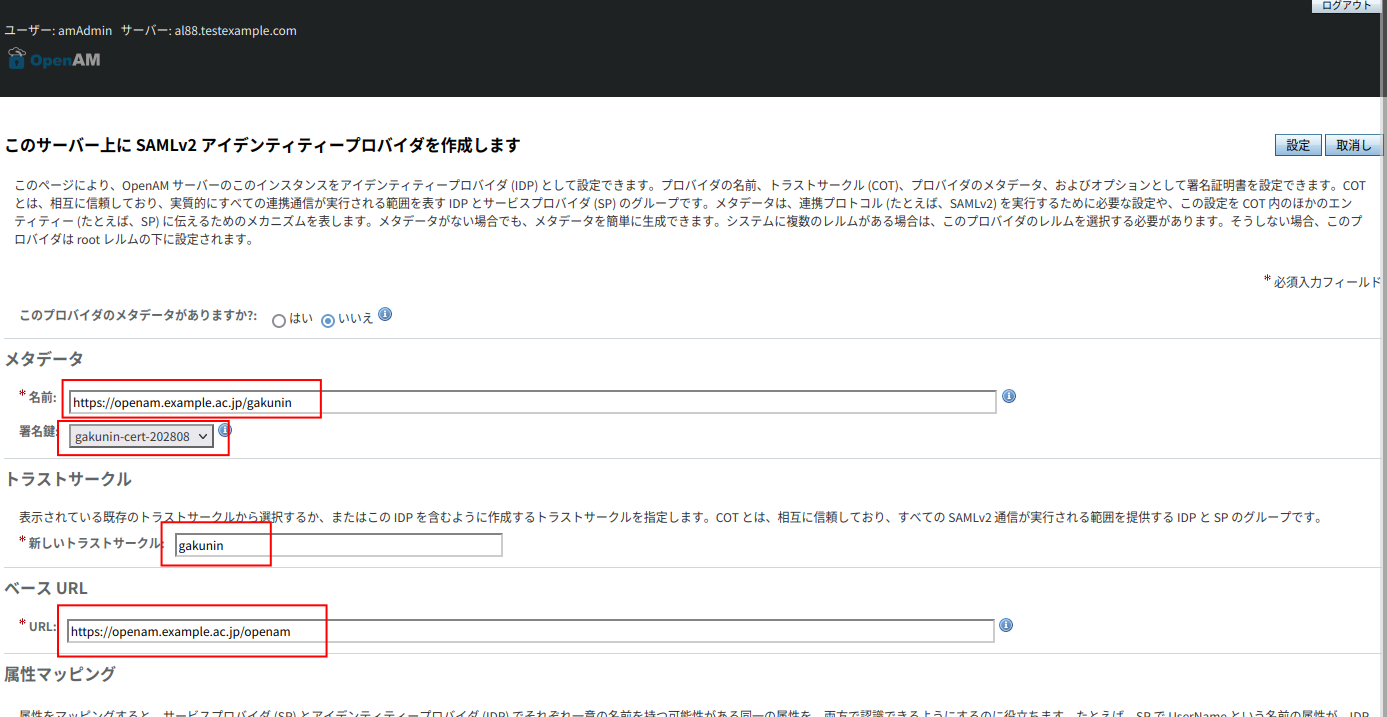
Task: Select the いいえ radio button
Action: tap(327, 320)
